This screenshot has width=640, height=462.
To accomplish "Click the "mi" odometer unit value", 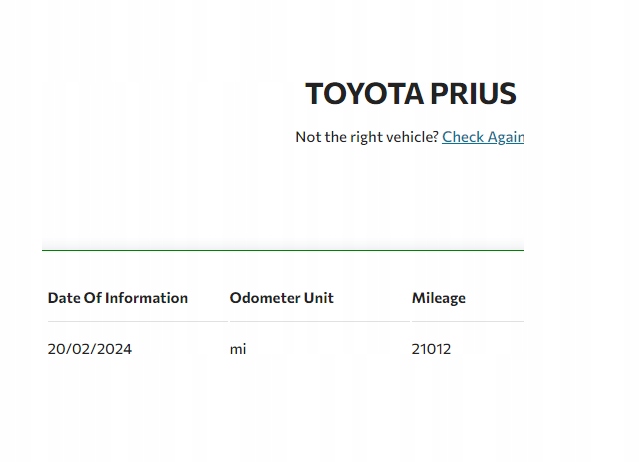I will pos(238,349).
